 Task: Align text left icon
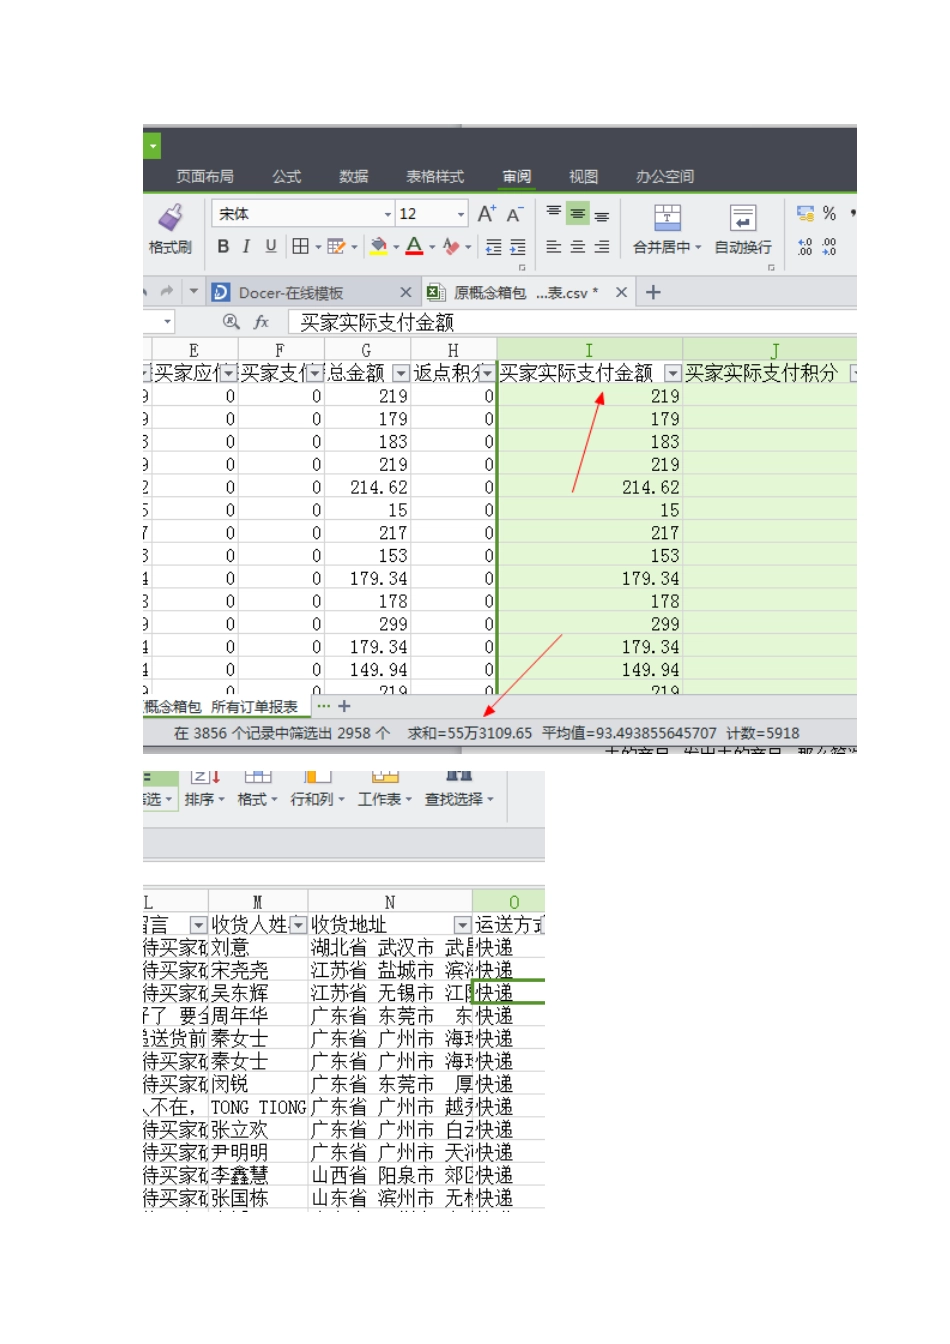coord(553,246)
